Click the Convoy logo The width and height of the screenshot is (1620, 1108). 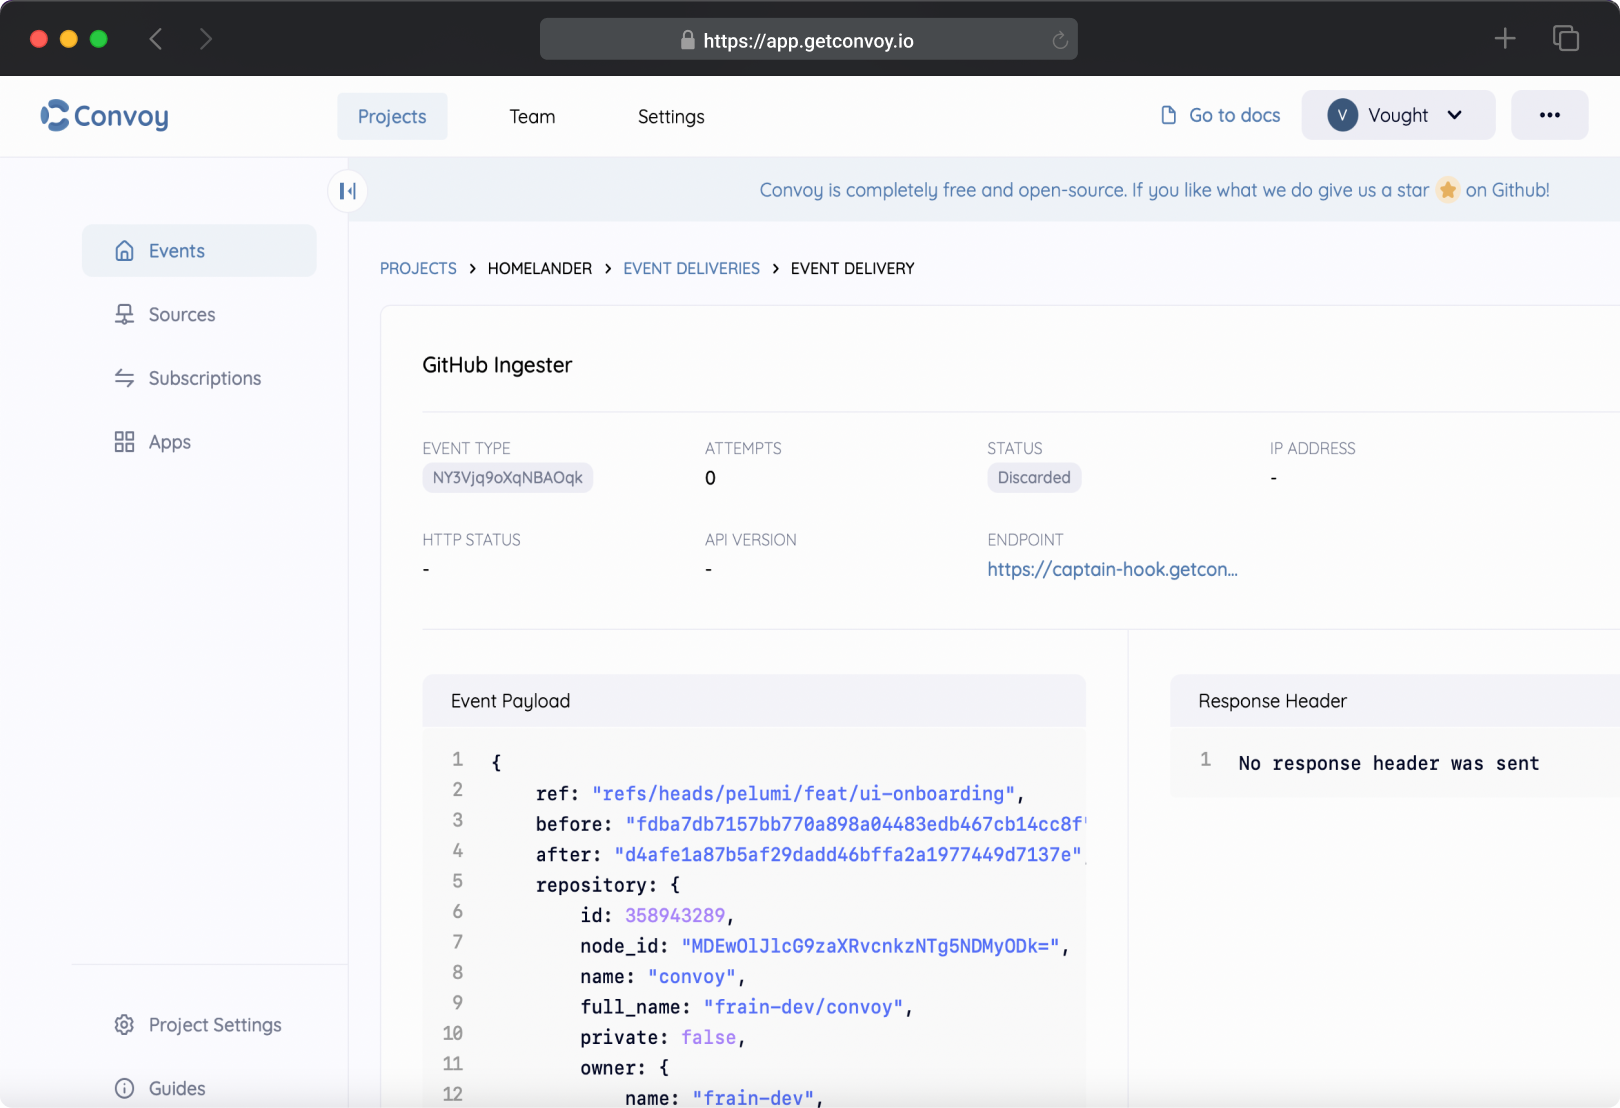tap(104, 116)
